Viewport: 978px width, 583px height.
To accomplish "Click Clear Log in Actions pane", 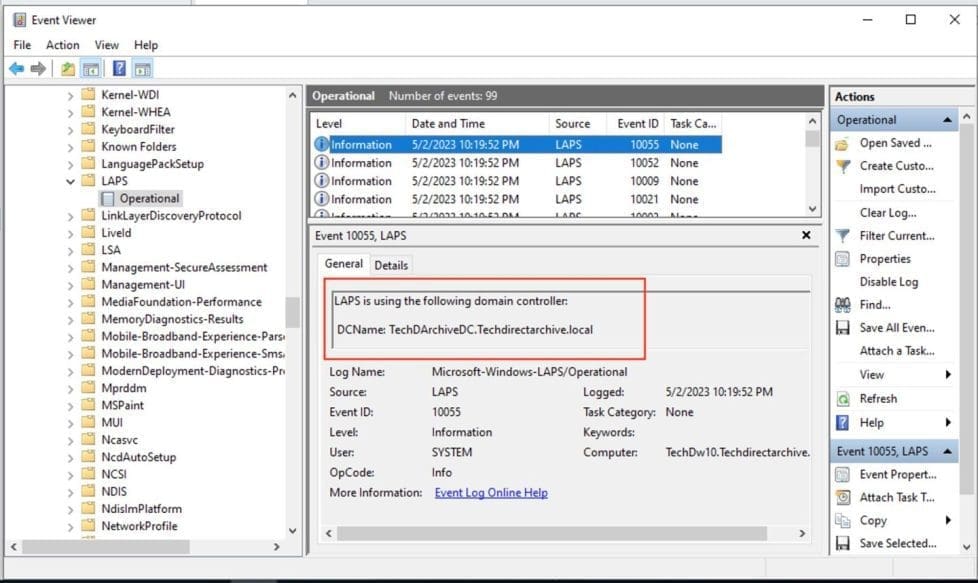I will point(887,213).
